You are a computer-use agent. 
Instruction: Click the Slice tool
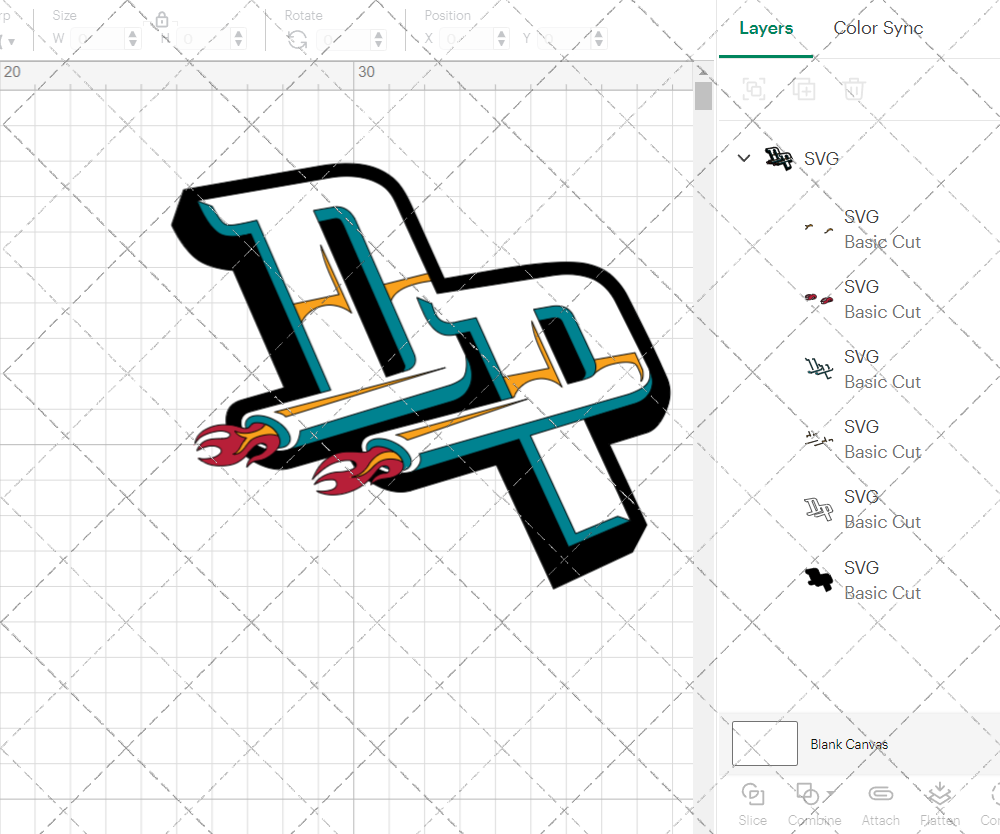tap(753, 805)
